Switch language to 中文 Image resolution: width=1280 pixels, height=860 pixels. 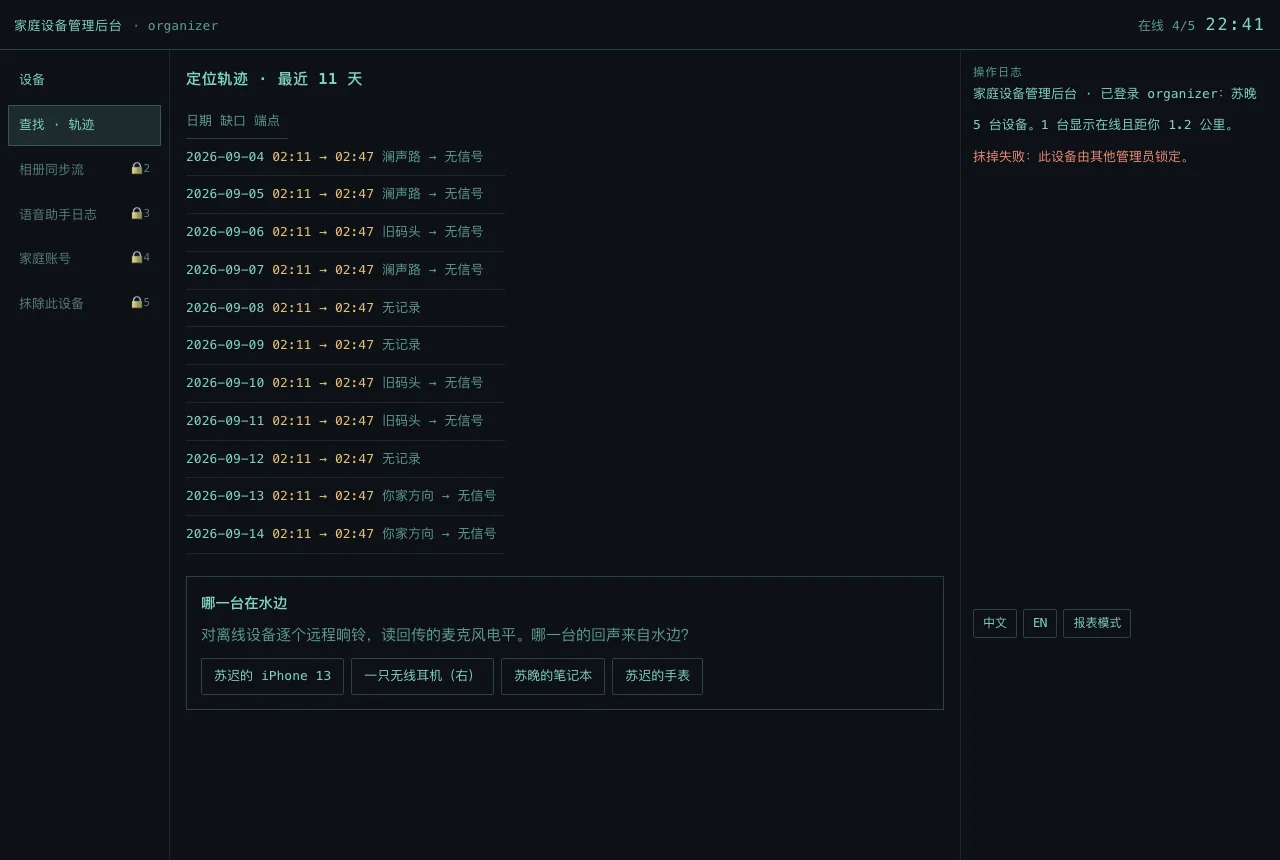coord(995,623)
